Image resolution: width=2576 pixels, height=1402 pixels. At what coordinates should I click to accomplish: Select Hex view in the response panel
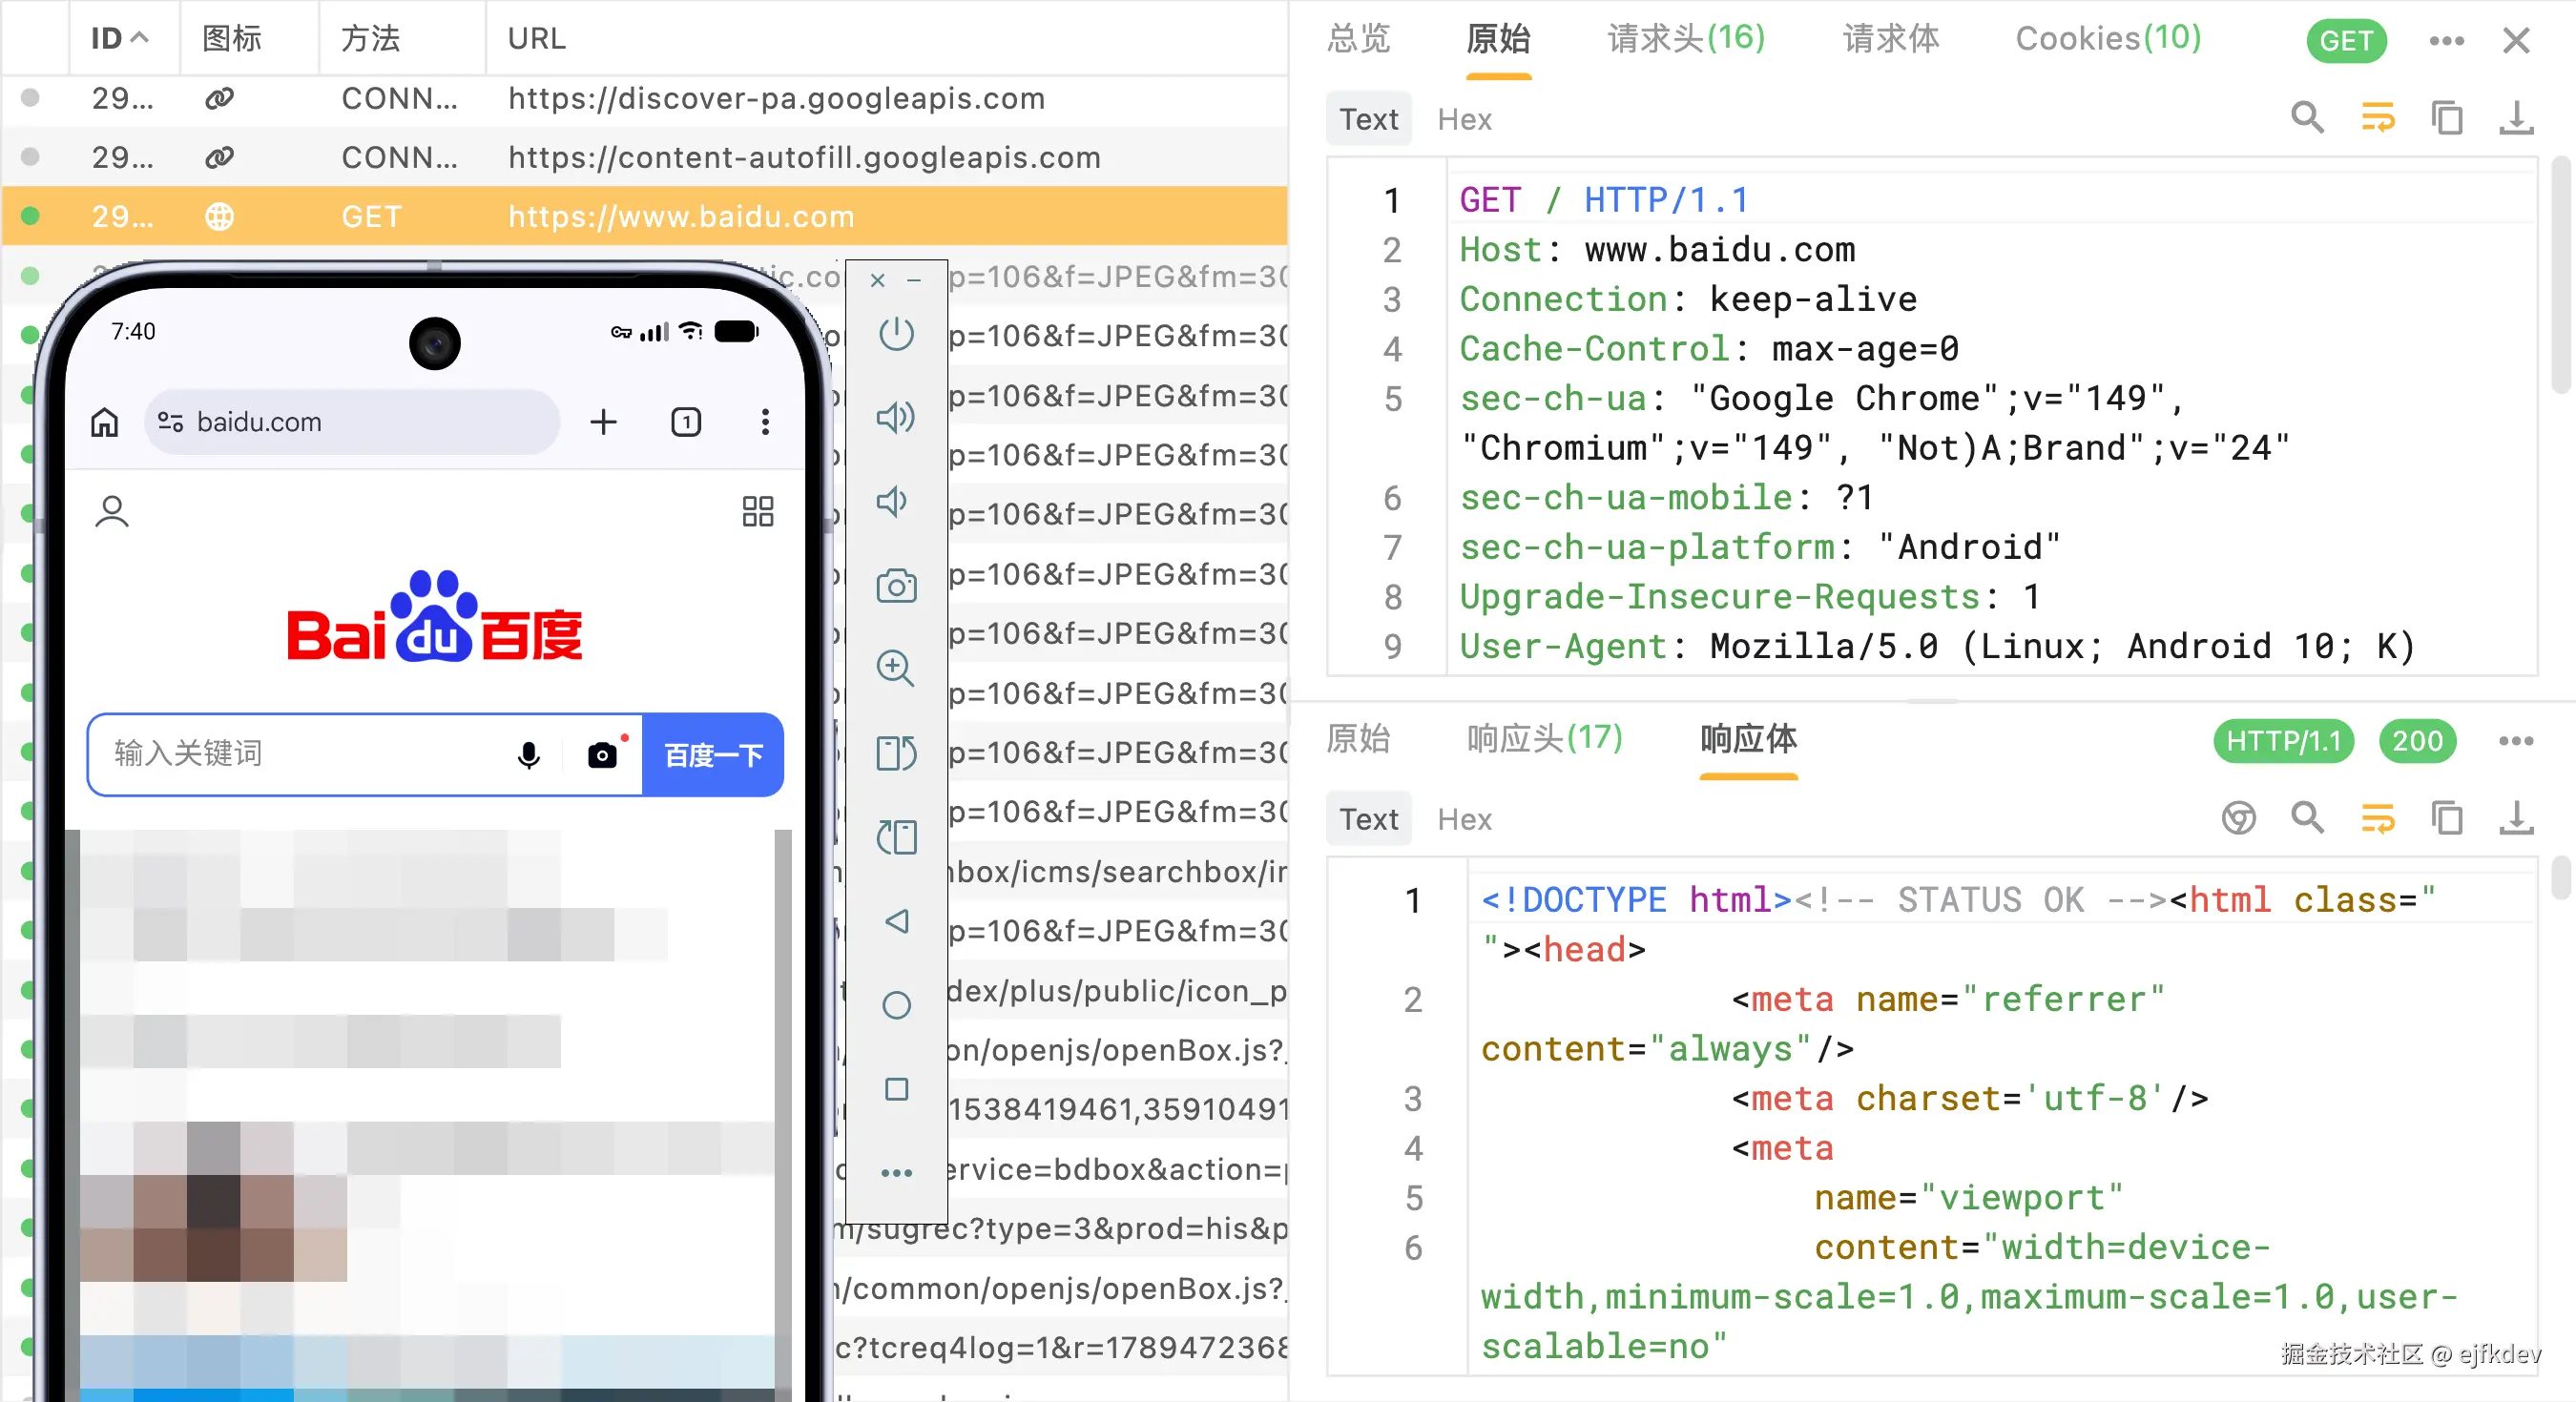[x=1464, y=819]
